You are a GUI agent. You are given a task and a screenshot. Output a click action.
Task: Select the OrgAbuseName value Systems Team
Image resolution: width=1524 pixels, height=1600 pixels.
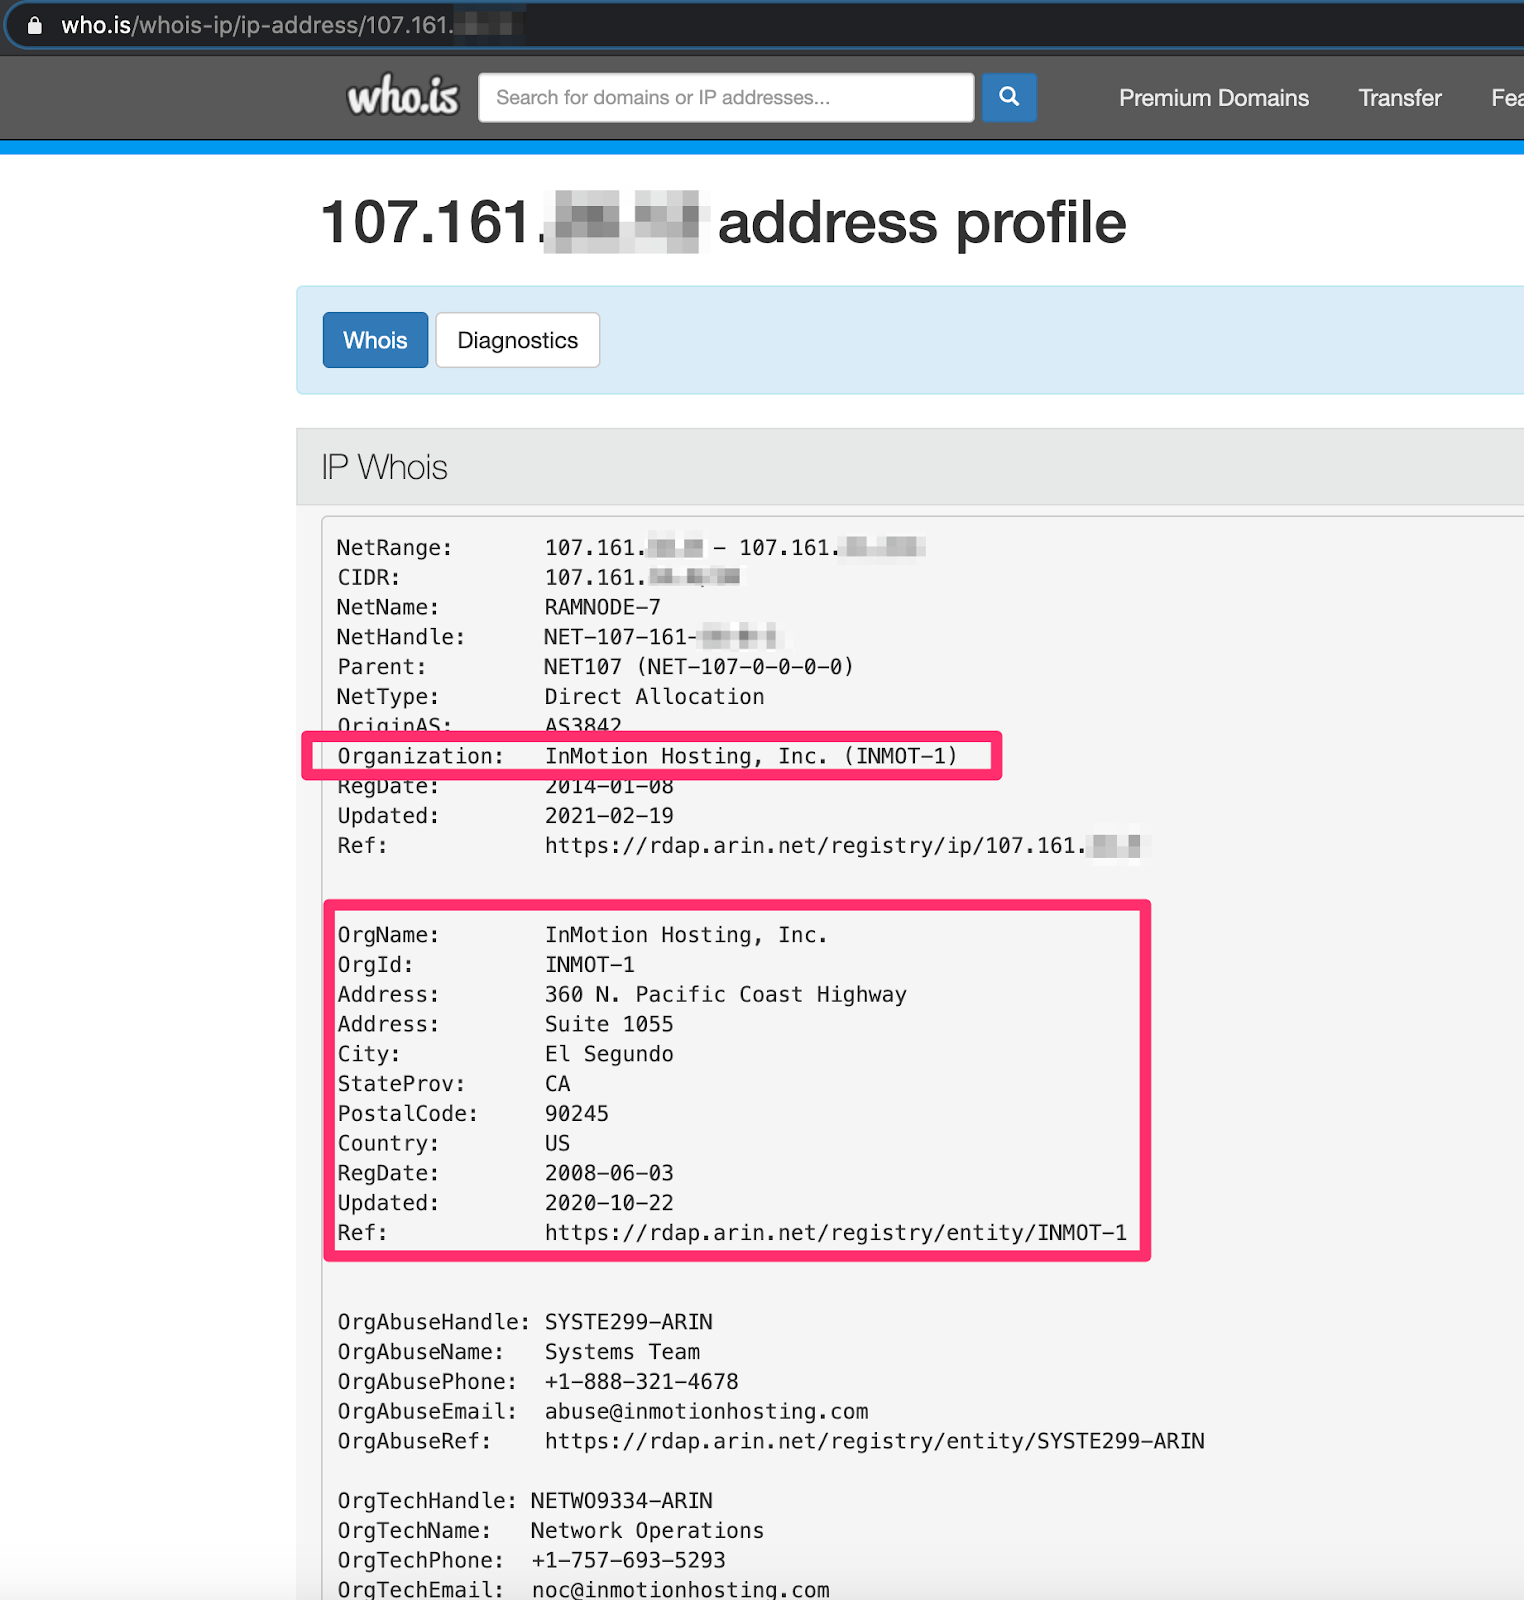point(622,1352)
